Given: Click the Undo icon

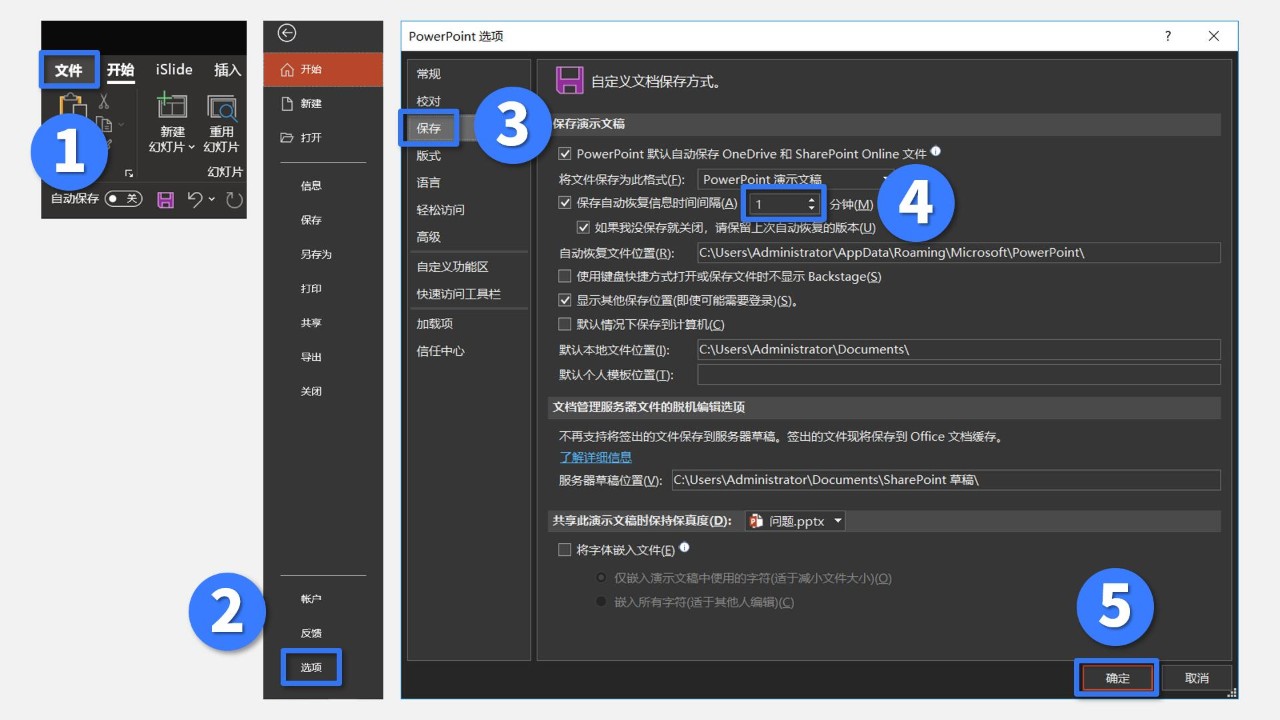Looking at the screenshot, I should (195, 199).
